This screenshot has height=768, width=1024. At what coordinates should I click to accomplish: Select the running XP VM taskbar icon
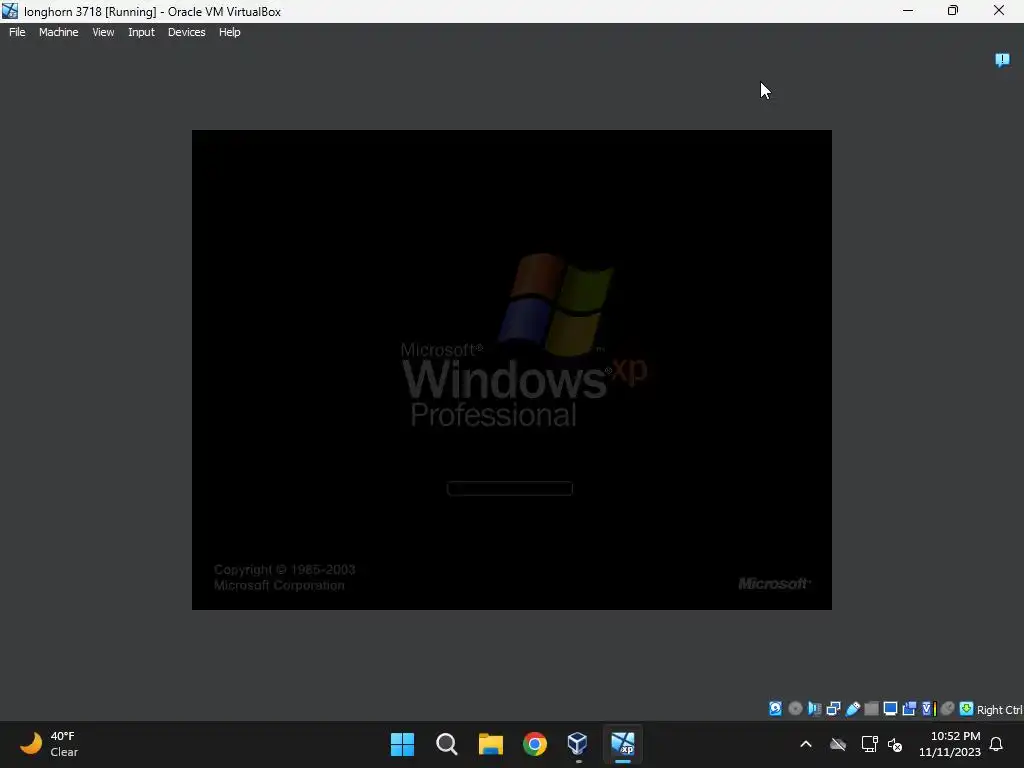(622, 744)
